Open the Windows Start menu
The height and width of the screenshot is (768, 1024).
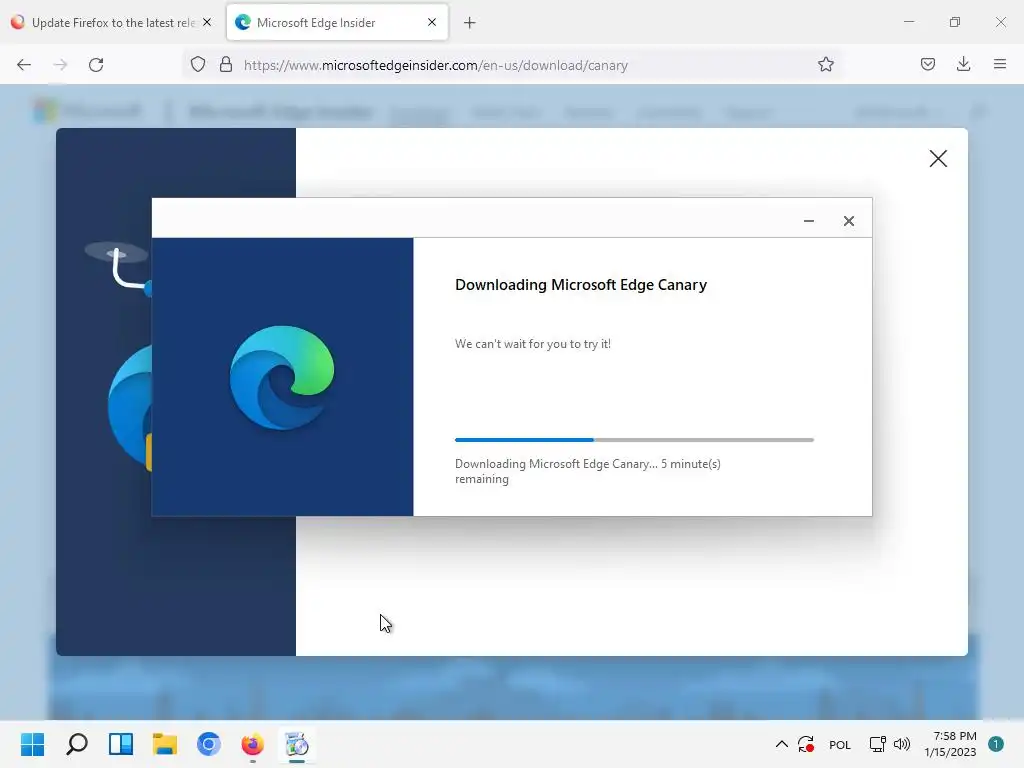click(33, 744)
